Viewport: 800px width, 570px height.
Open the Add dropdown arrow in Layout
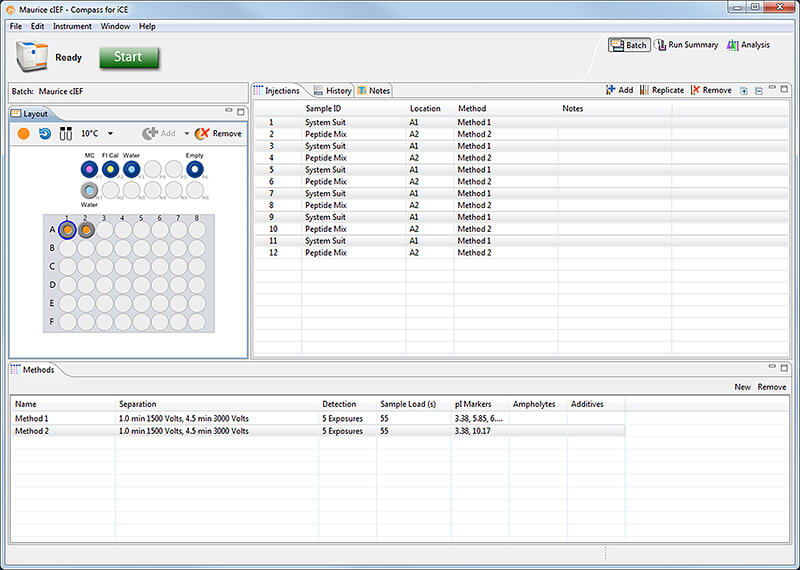[x=186, y=134]
